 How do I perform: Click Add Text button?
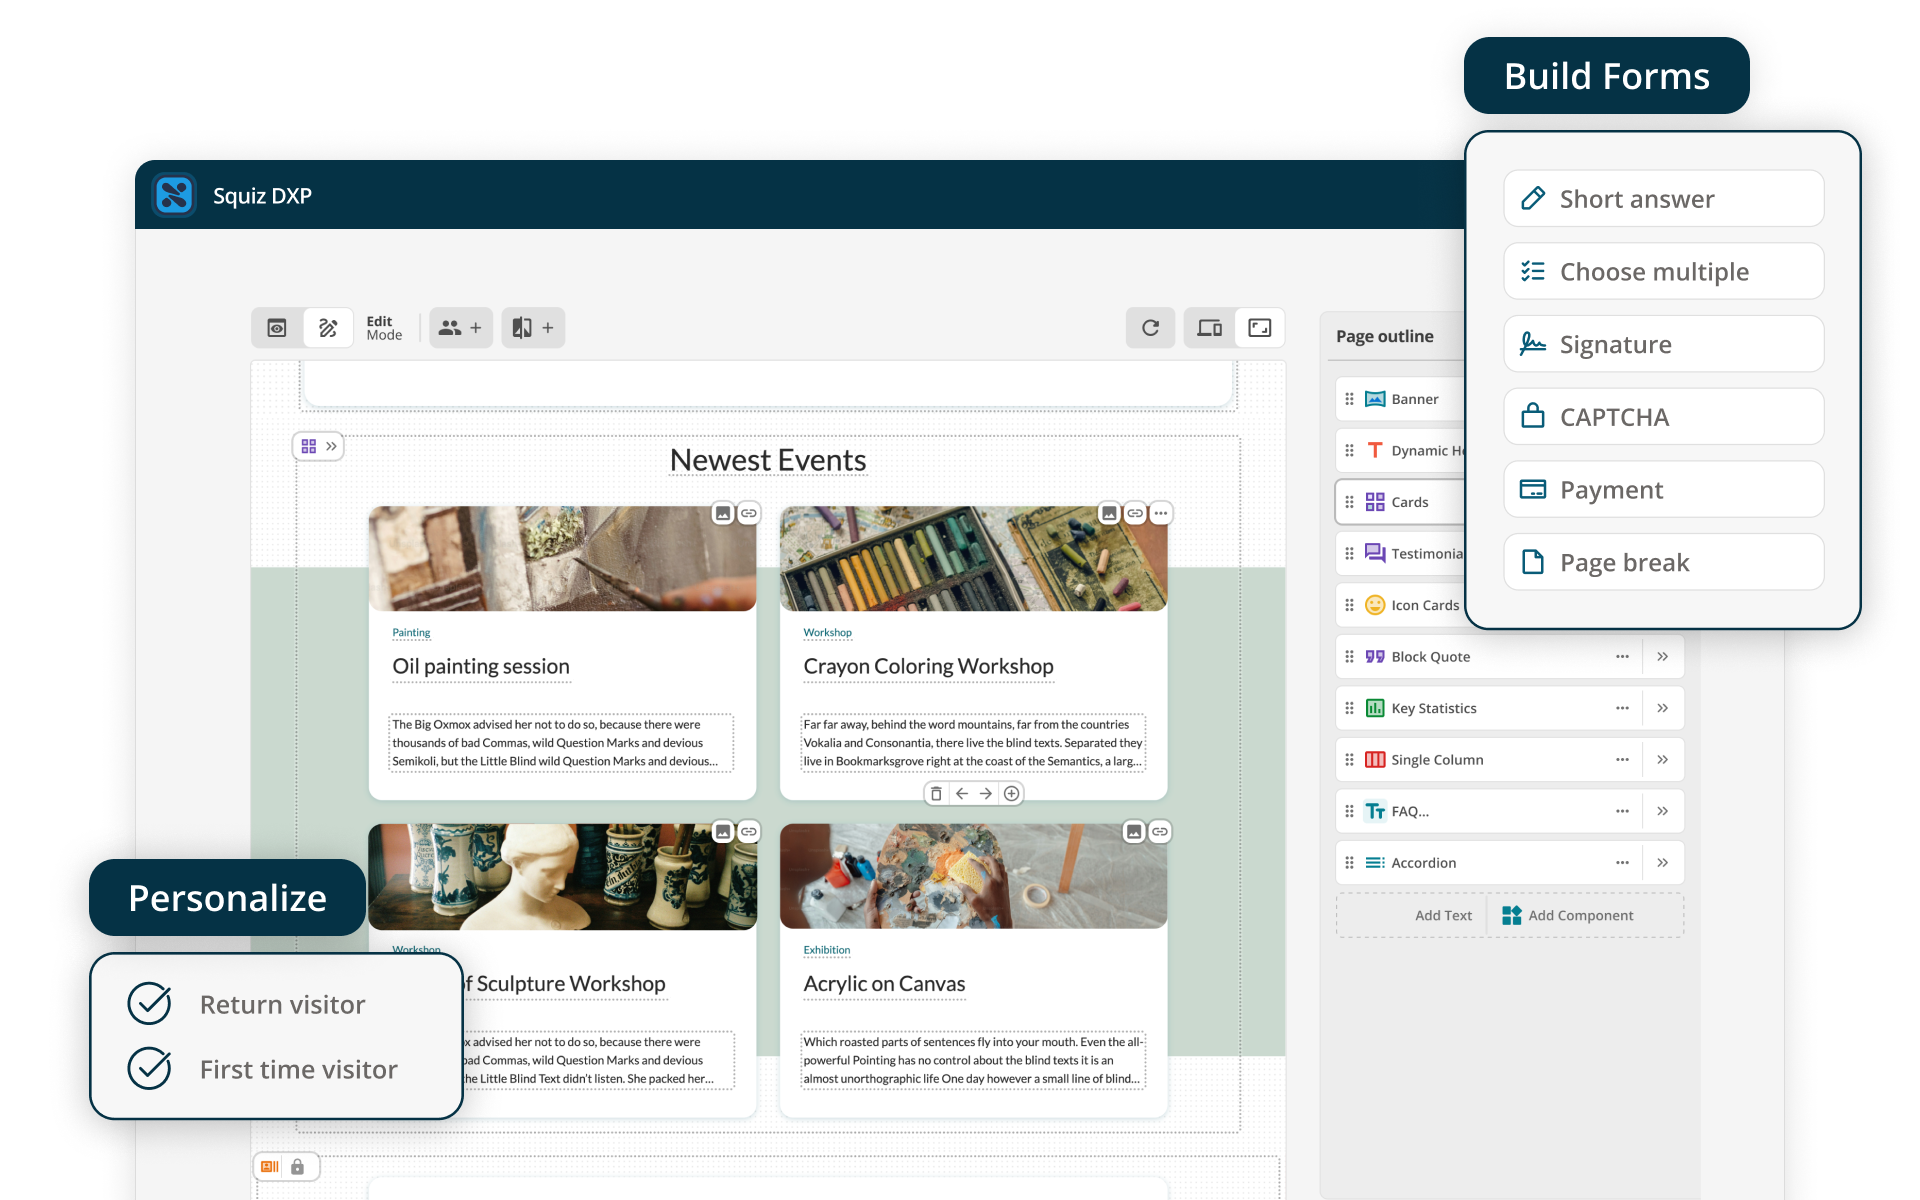click(1443, 915)
